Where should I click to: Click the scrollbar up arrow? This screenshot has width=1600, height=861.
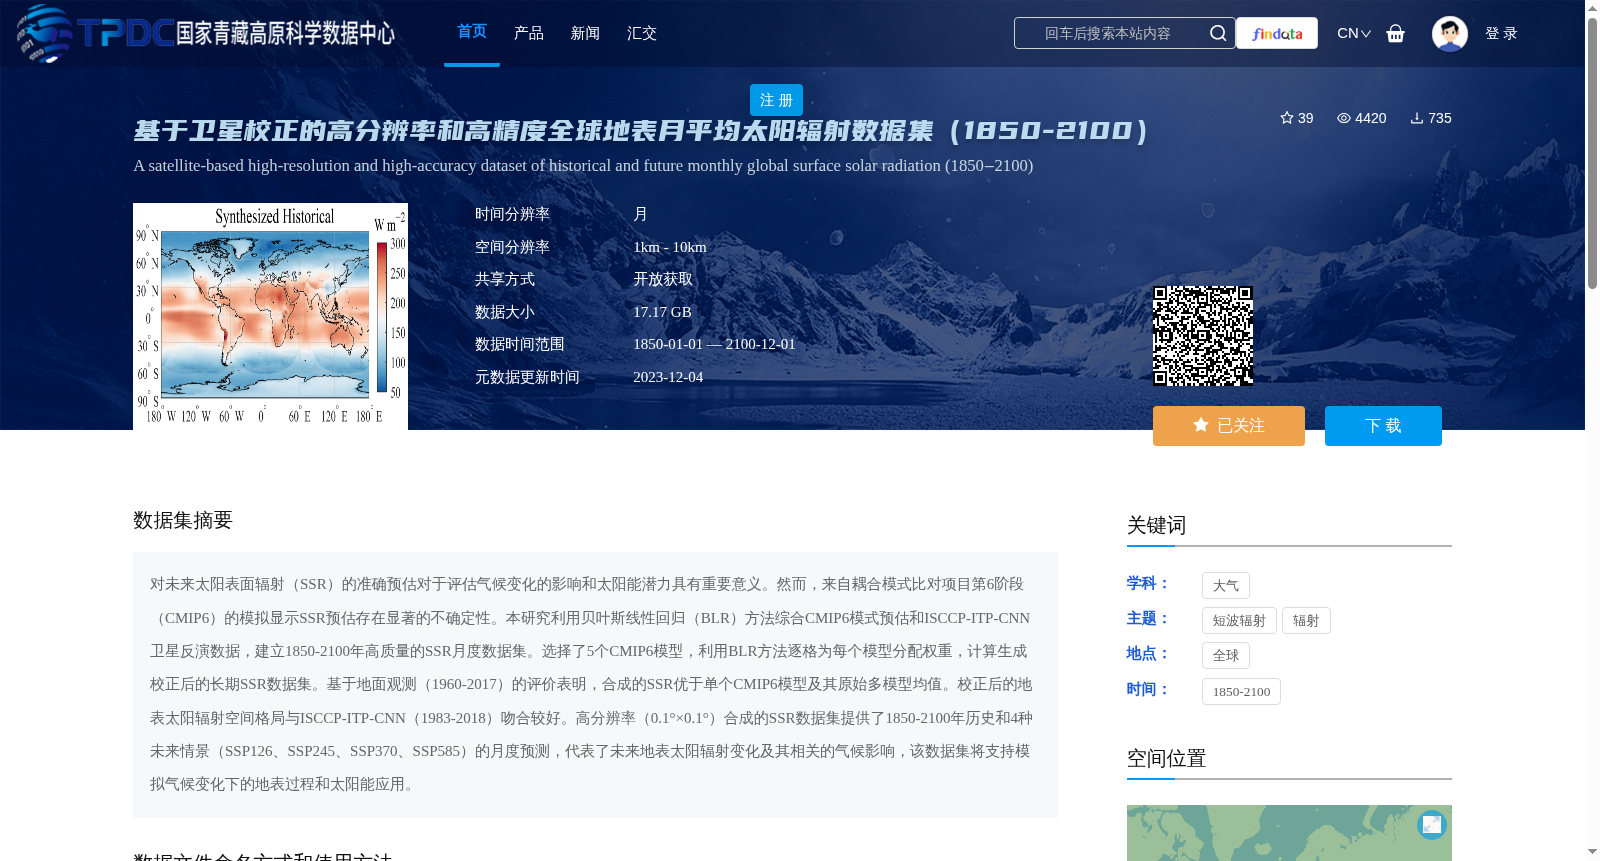1592,8
